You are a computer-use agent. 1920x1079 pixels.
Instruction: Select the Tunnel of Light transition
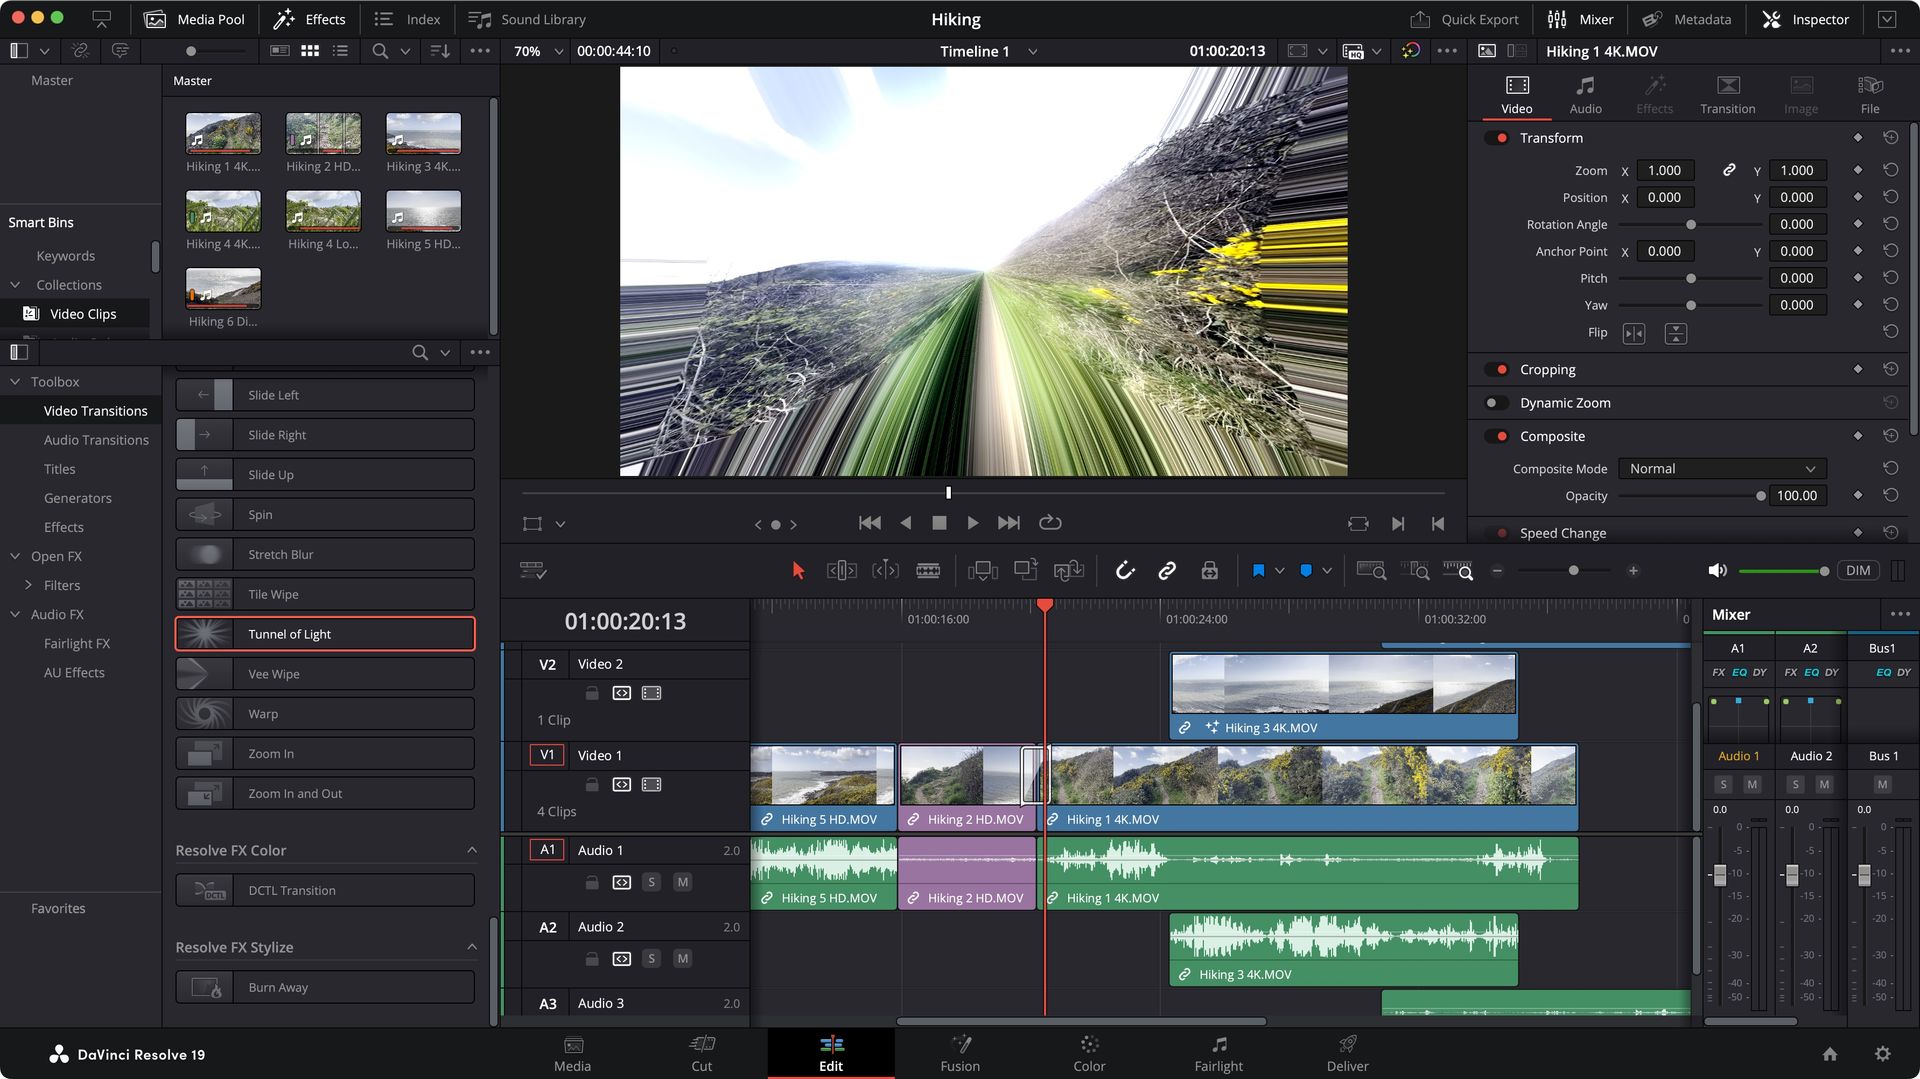click(x=324, y=633)
